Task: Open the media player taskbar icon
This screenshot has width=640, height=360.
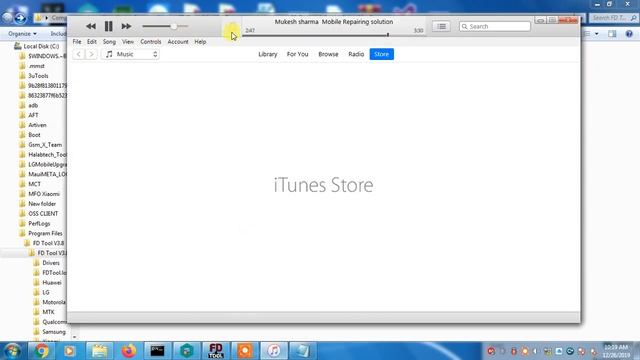Action: click(69, 351)
